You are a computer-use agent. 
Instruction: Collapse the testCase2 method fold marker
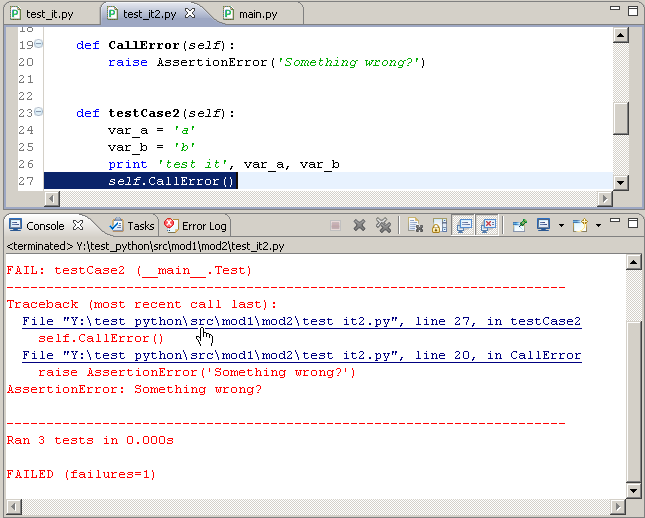(x=38, y=111)
